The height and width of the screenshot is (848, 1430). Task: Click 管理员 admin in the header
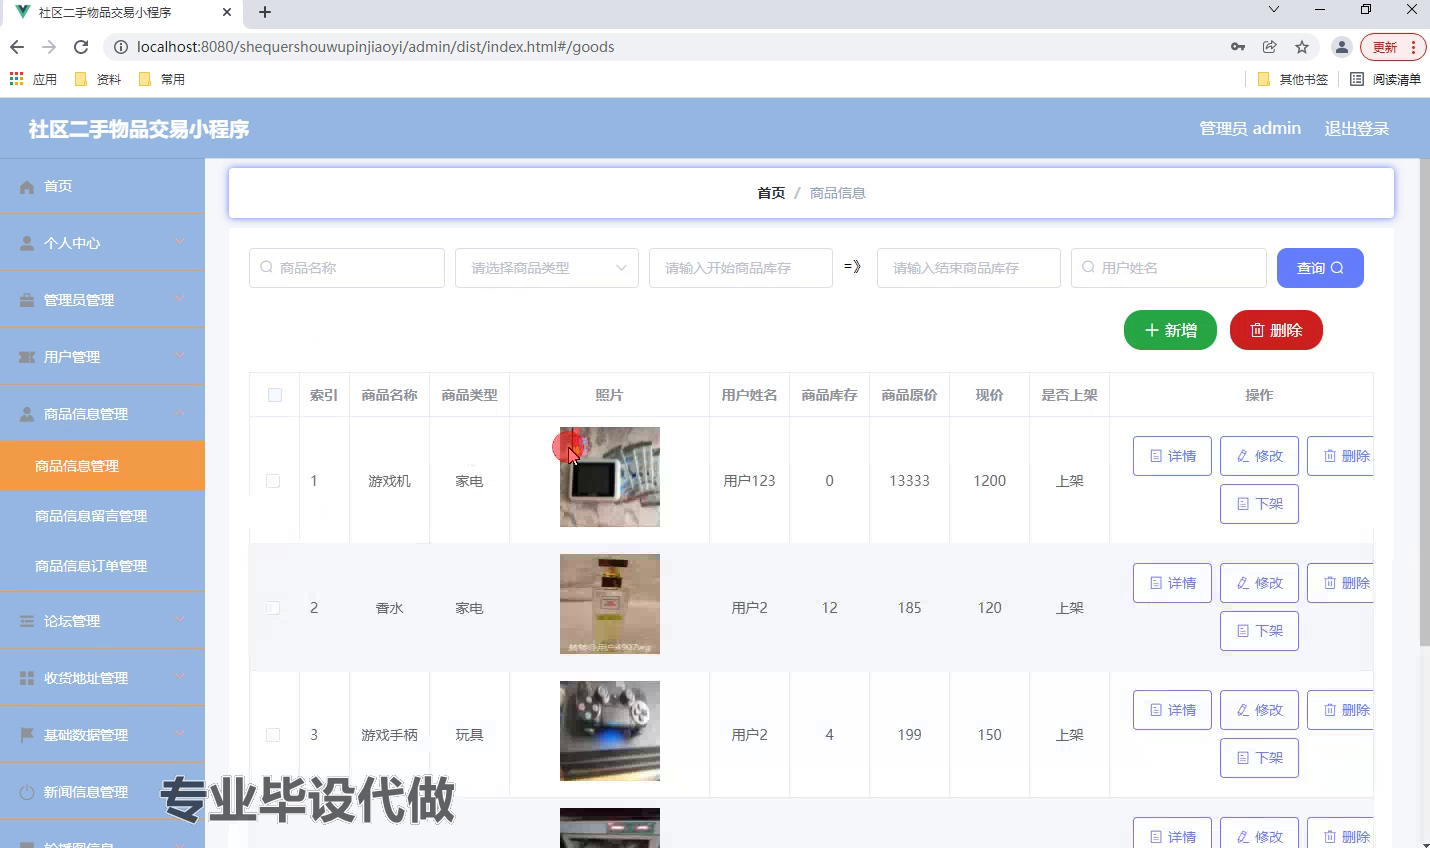[1250, 128]
